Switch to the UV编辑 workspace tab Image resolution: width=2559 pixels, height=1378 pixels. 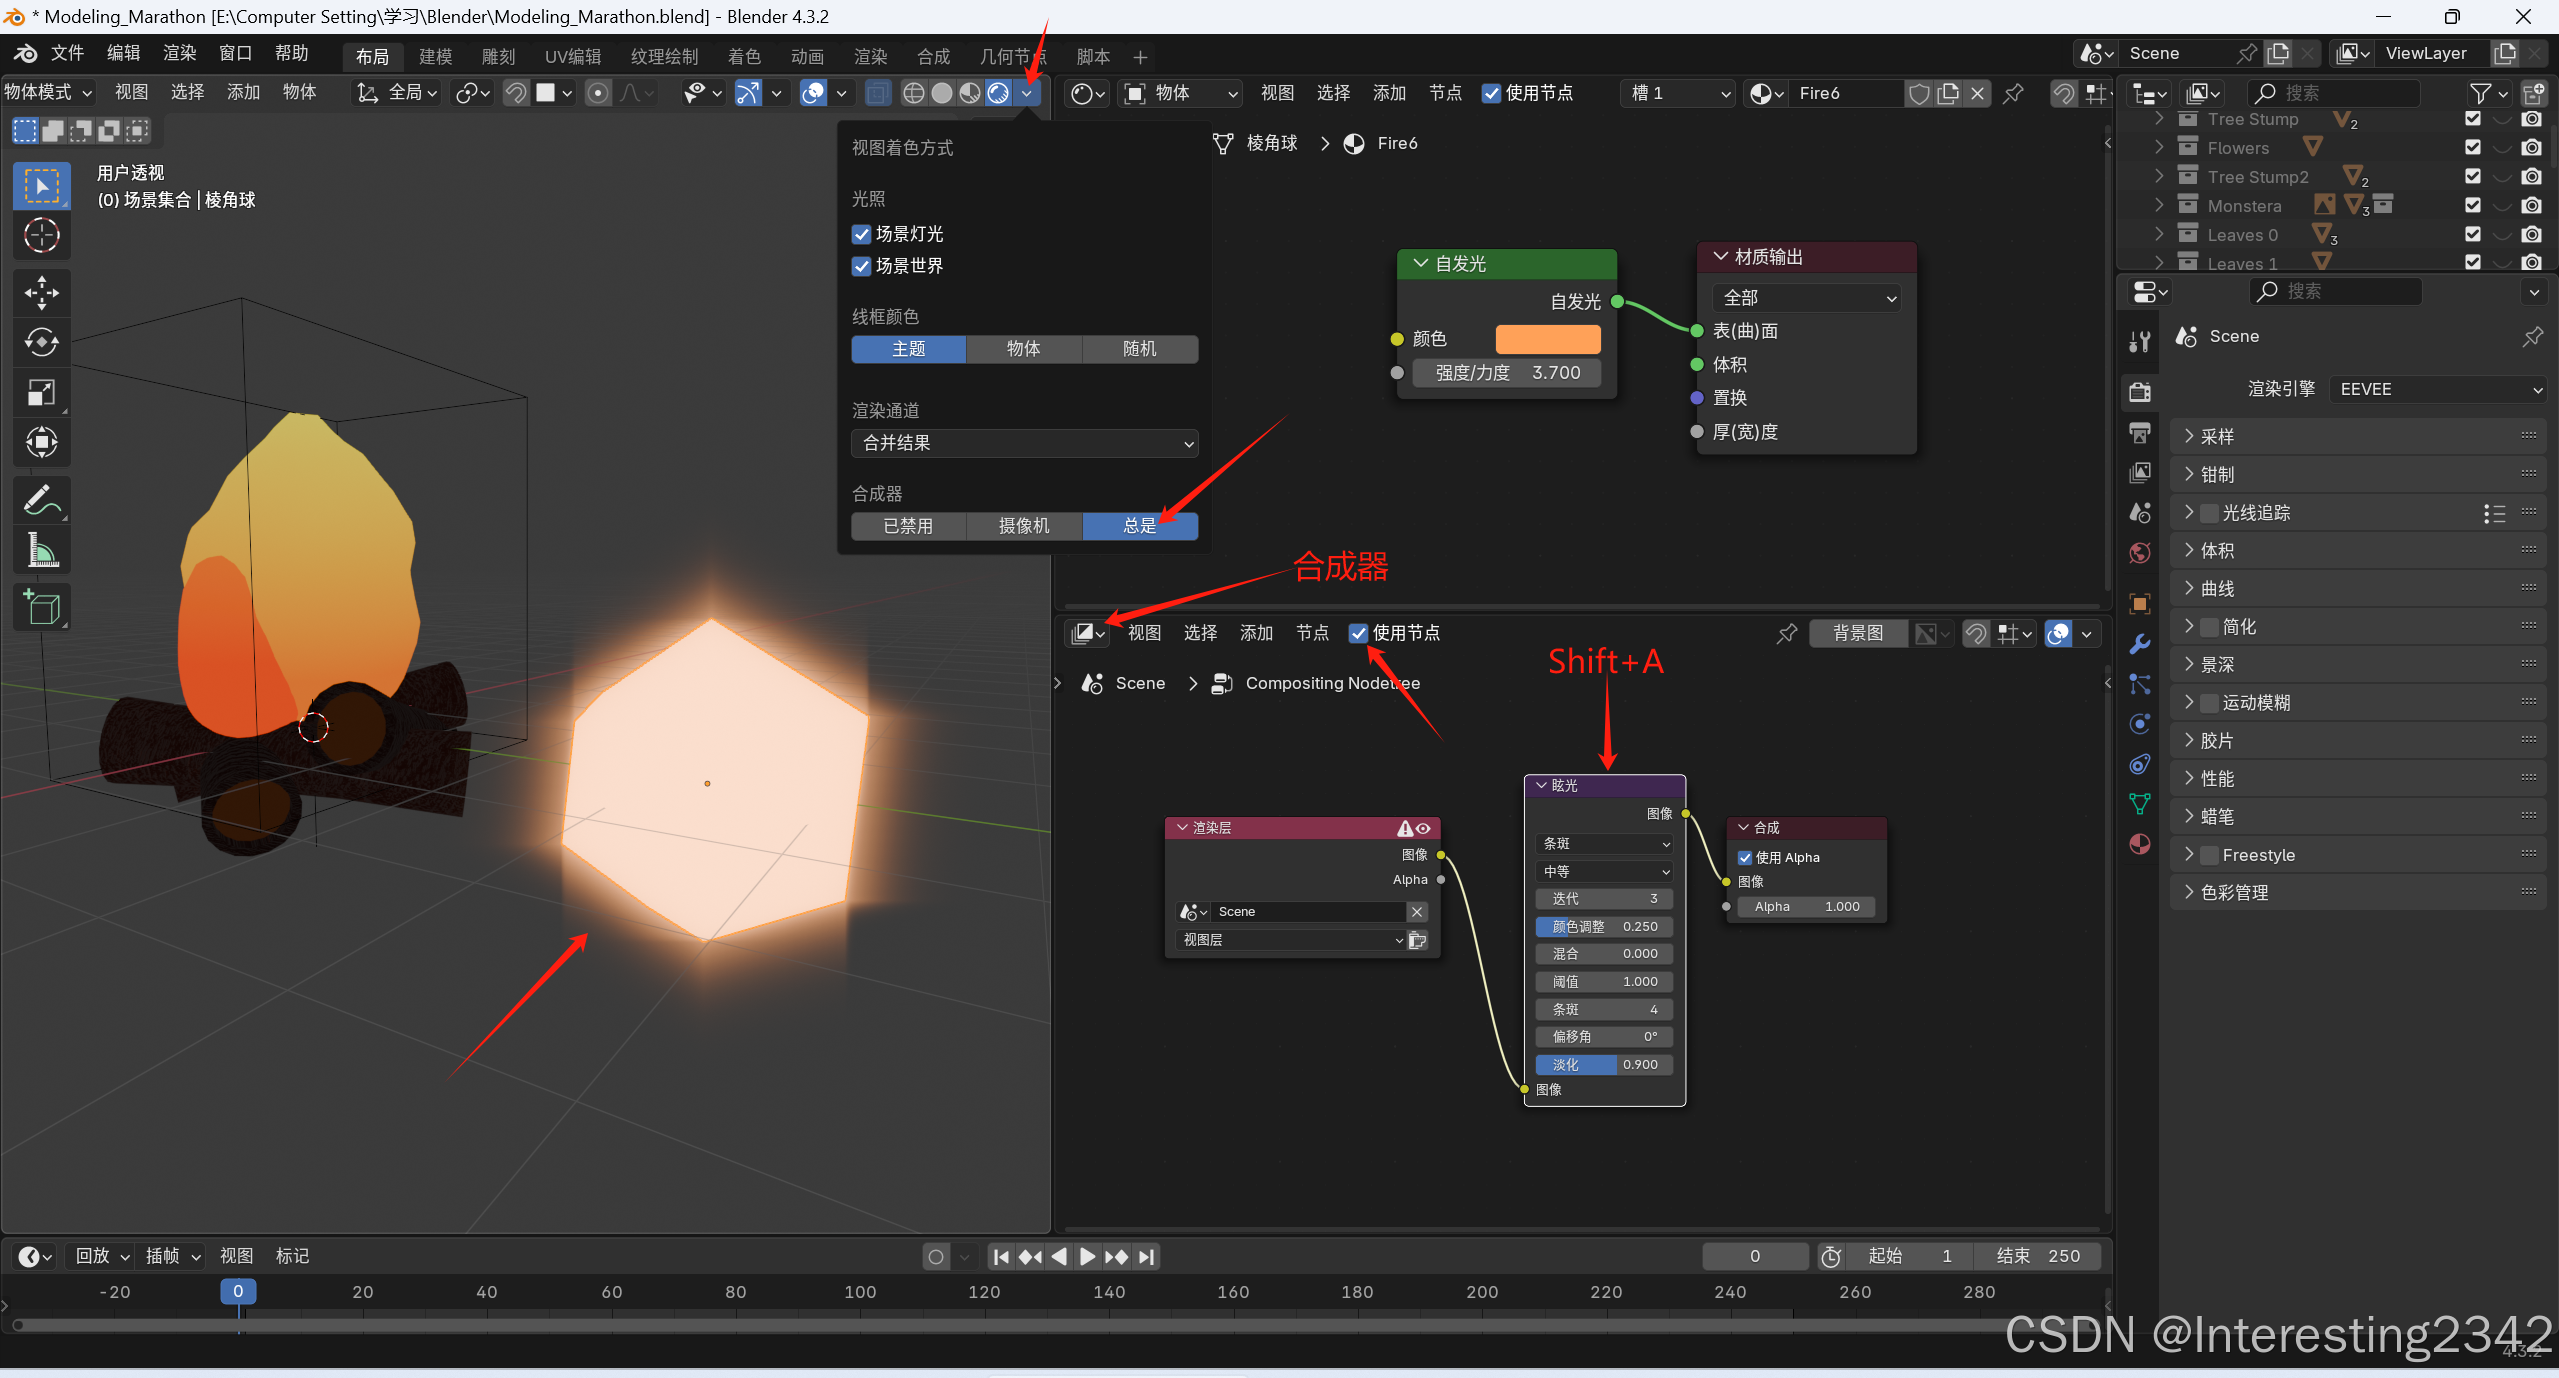pos(572,57)
